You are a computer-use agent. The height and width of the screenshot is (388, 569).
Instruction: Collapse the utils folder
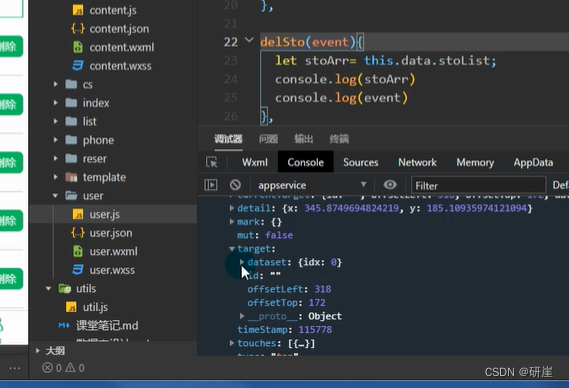(49, 289)
